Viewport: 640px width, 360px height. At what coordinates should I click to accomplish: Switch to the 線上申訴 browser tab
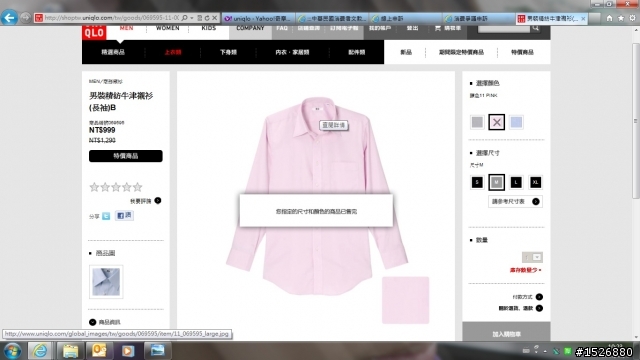(x=406, y=18)
